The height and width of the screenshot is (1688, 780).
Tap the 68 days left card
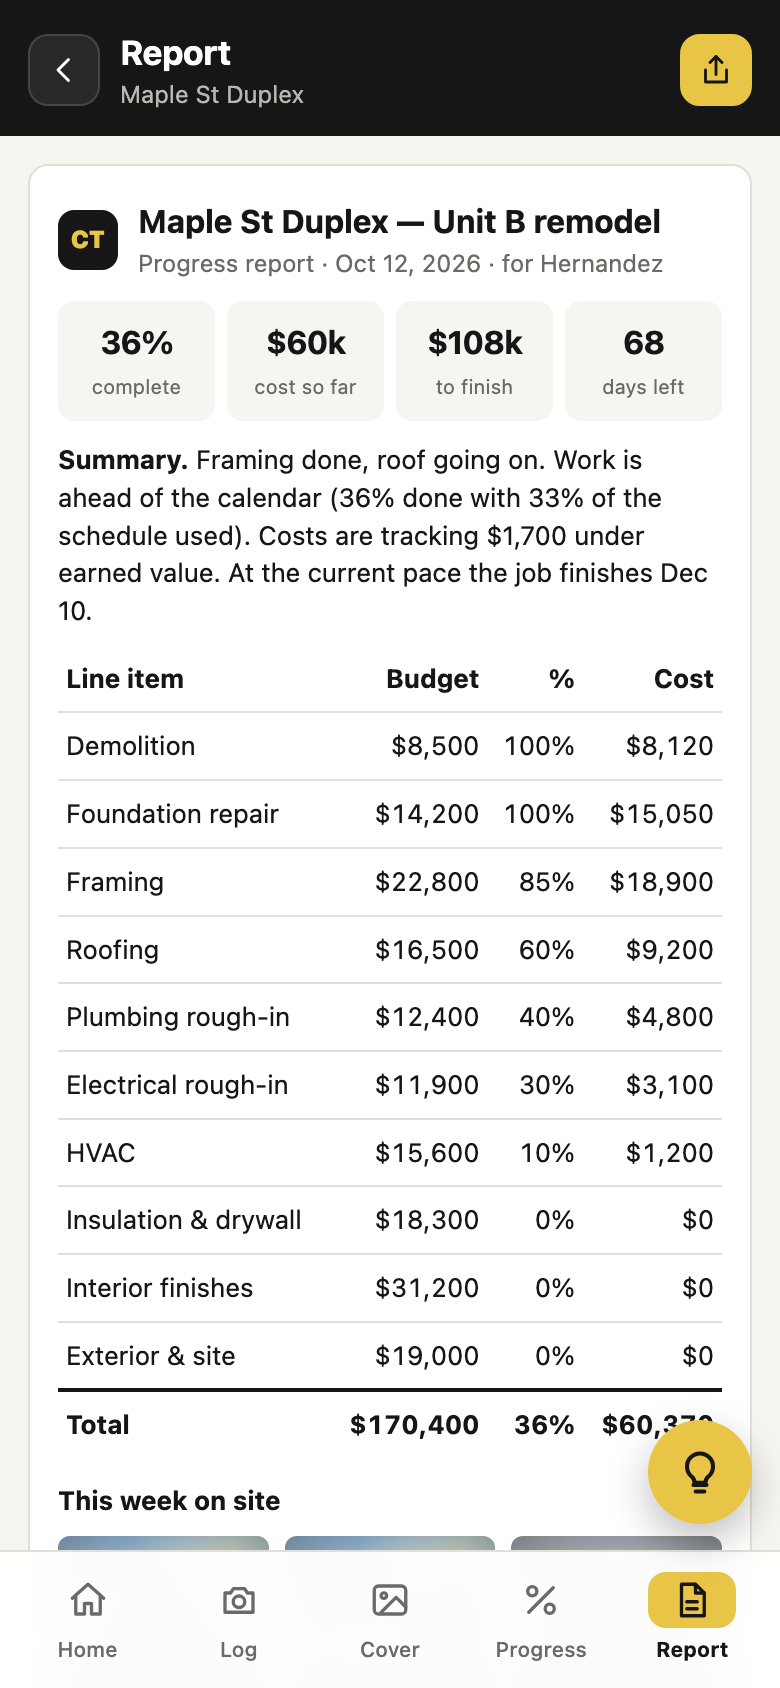click(644, 361)
